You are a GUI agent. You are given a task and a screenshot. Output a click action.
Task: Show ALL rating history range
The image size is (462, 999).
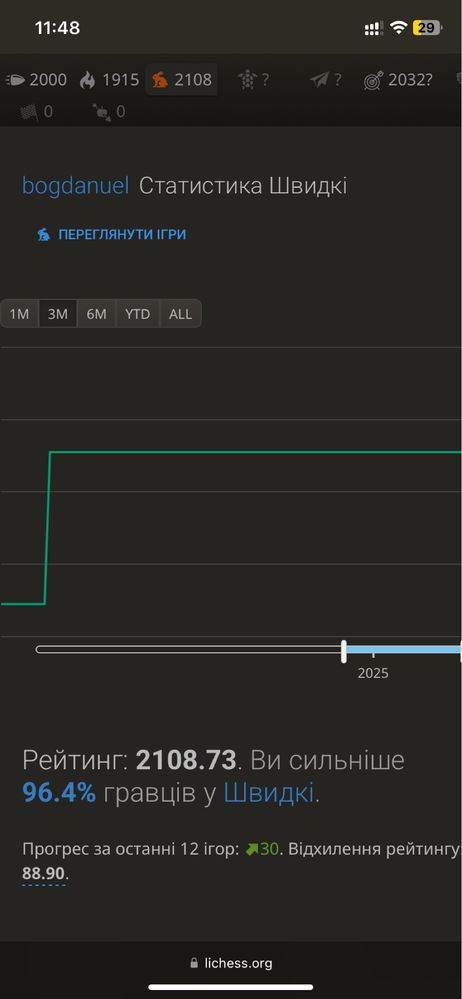(180, 314)
